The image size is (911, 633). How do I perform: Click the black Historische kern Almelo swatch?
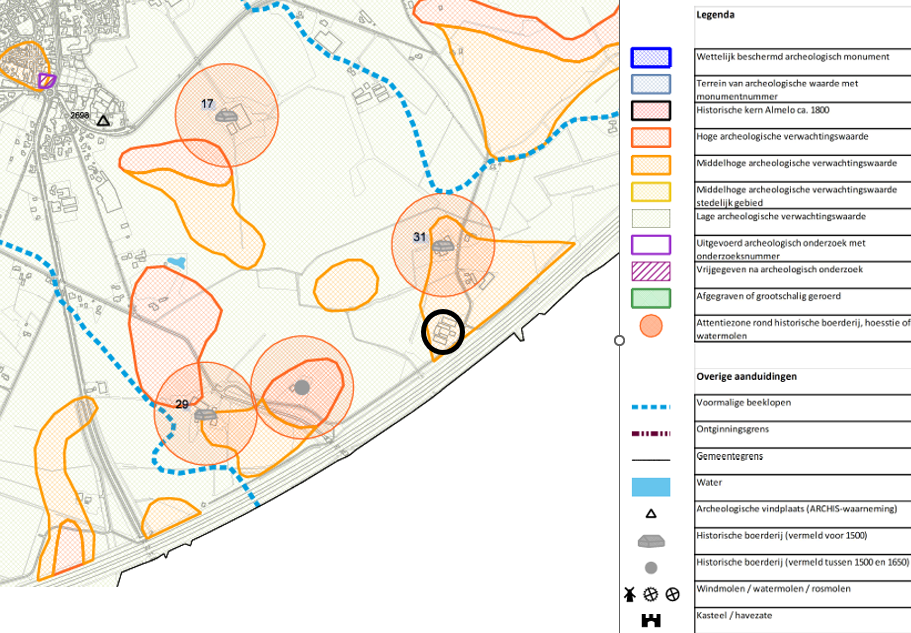(651, 111)
